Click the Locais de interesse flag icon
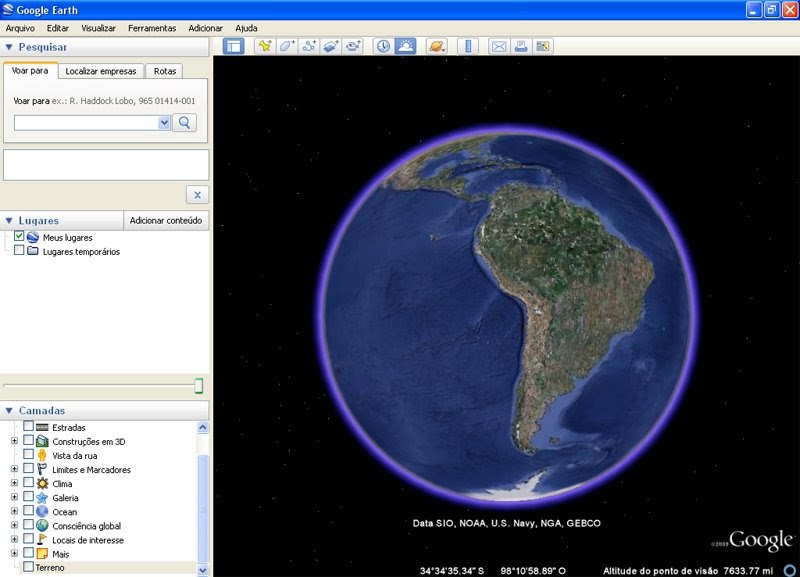800x577 pixels. coord(42,539)
